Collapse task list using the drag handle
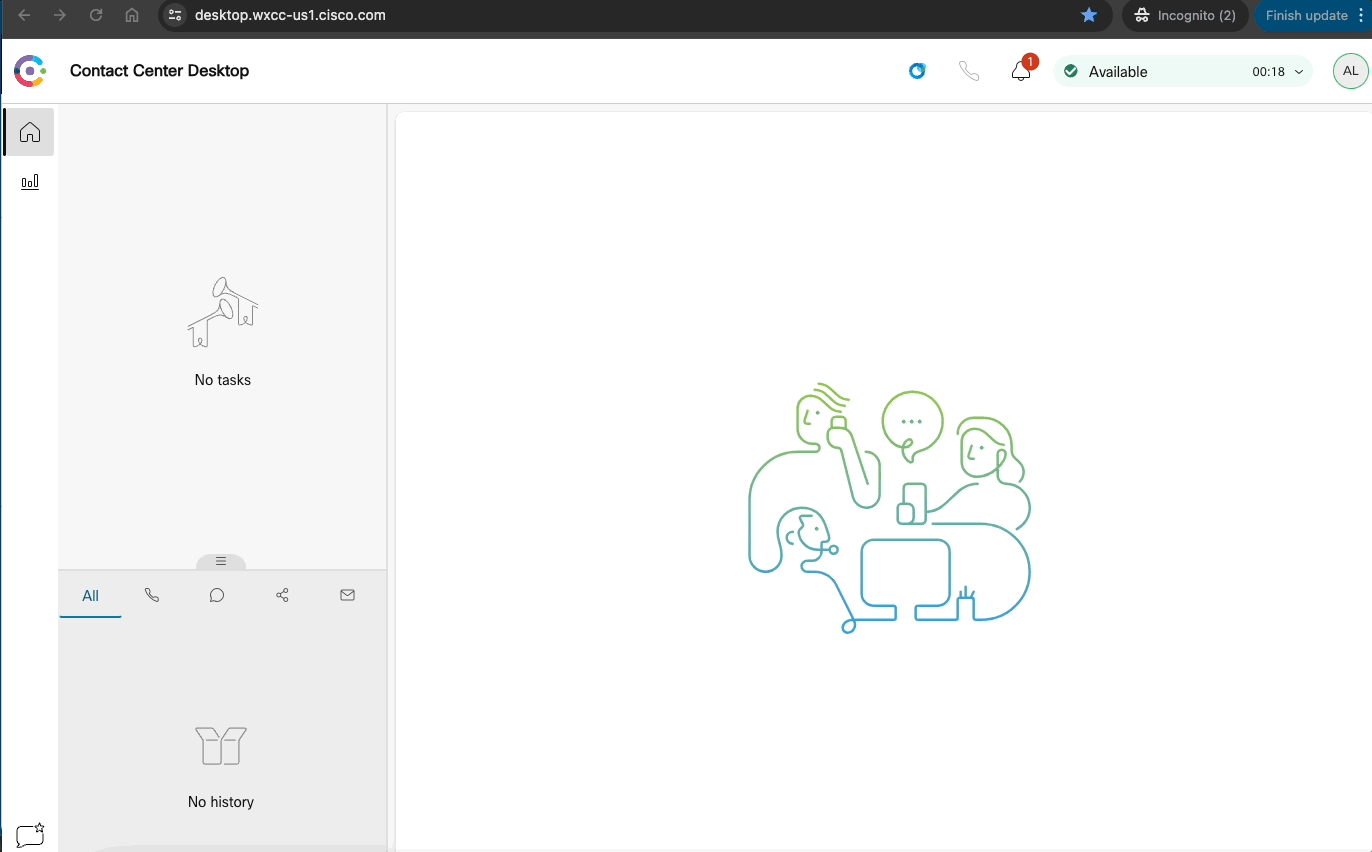Image resolution: width=1372 pixels, height=852 pixels. coord(221,562)
